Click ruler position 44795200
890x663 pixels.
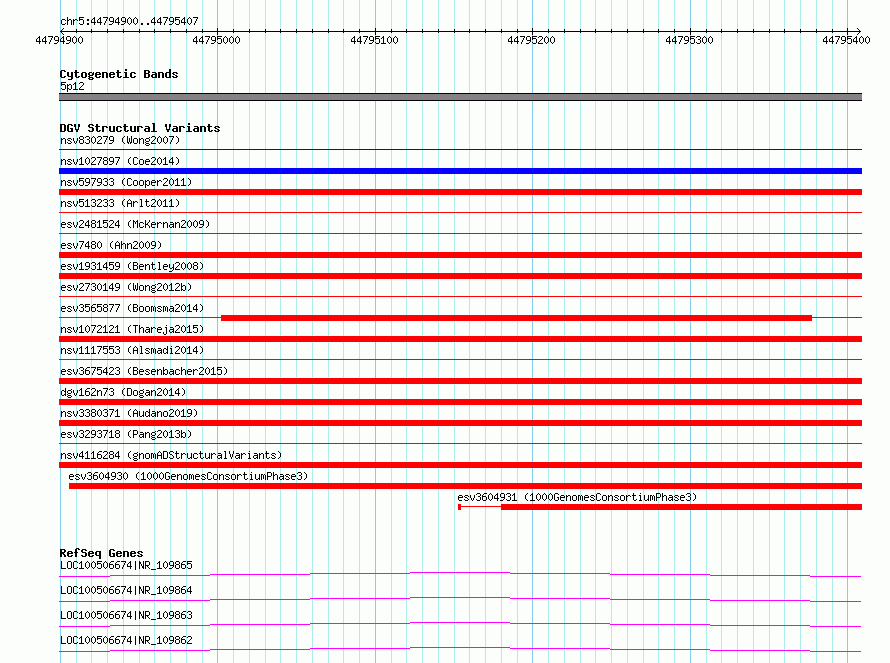click(531, 40)
